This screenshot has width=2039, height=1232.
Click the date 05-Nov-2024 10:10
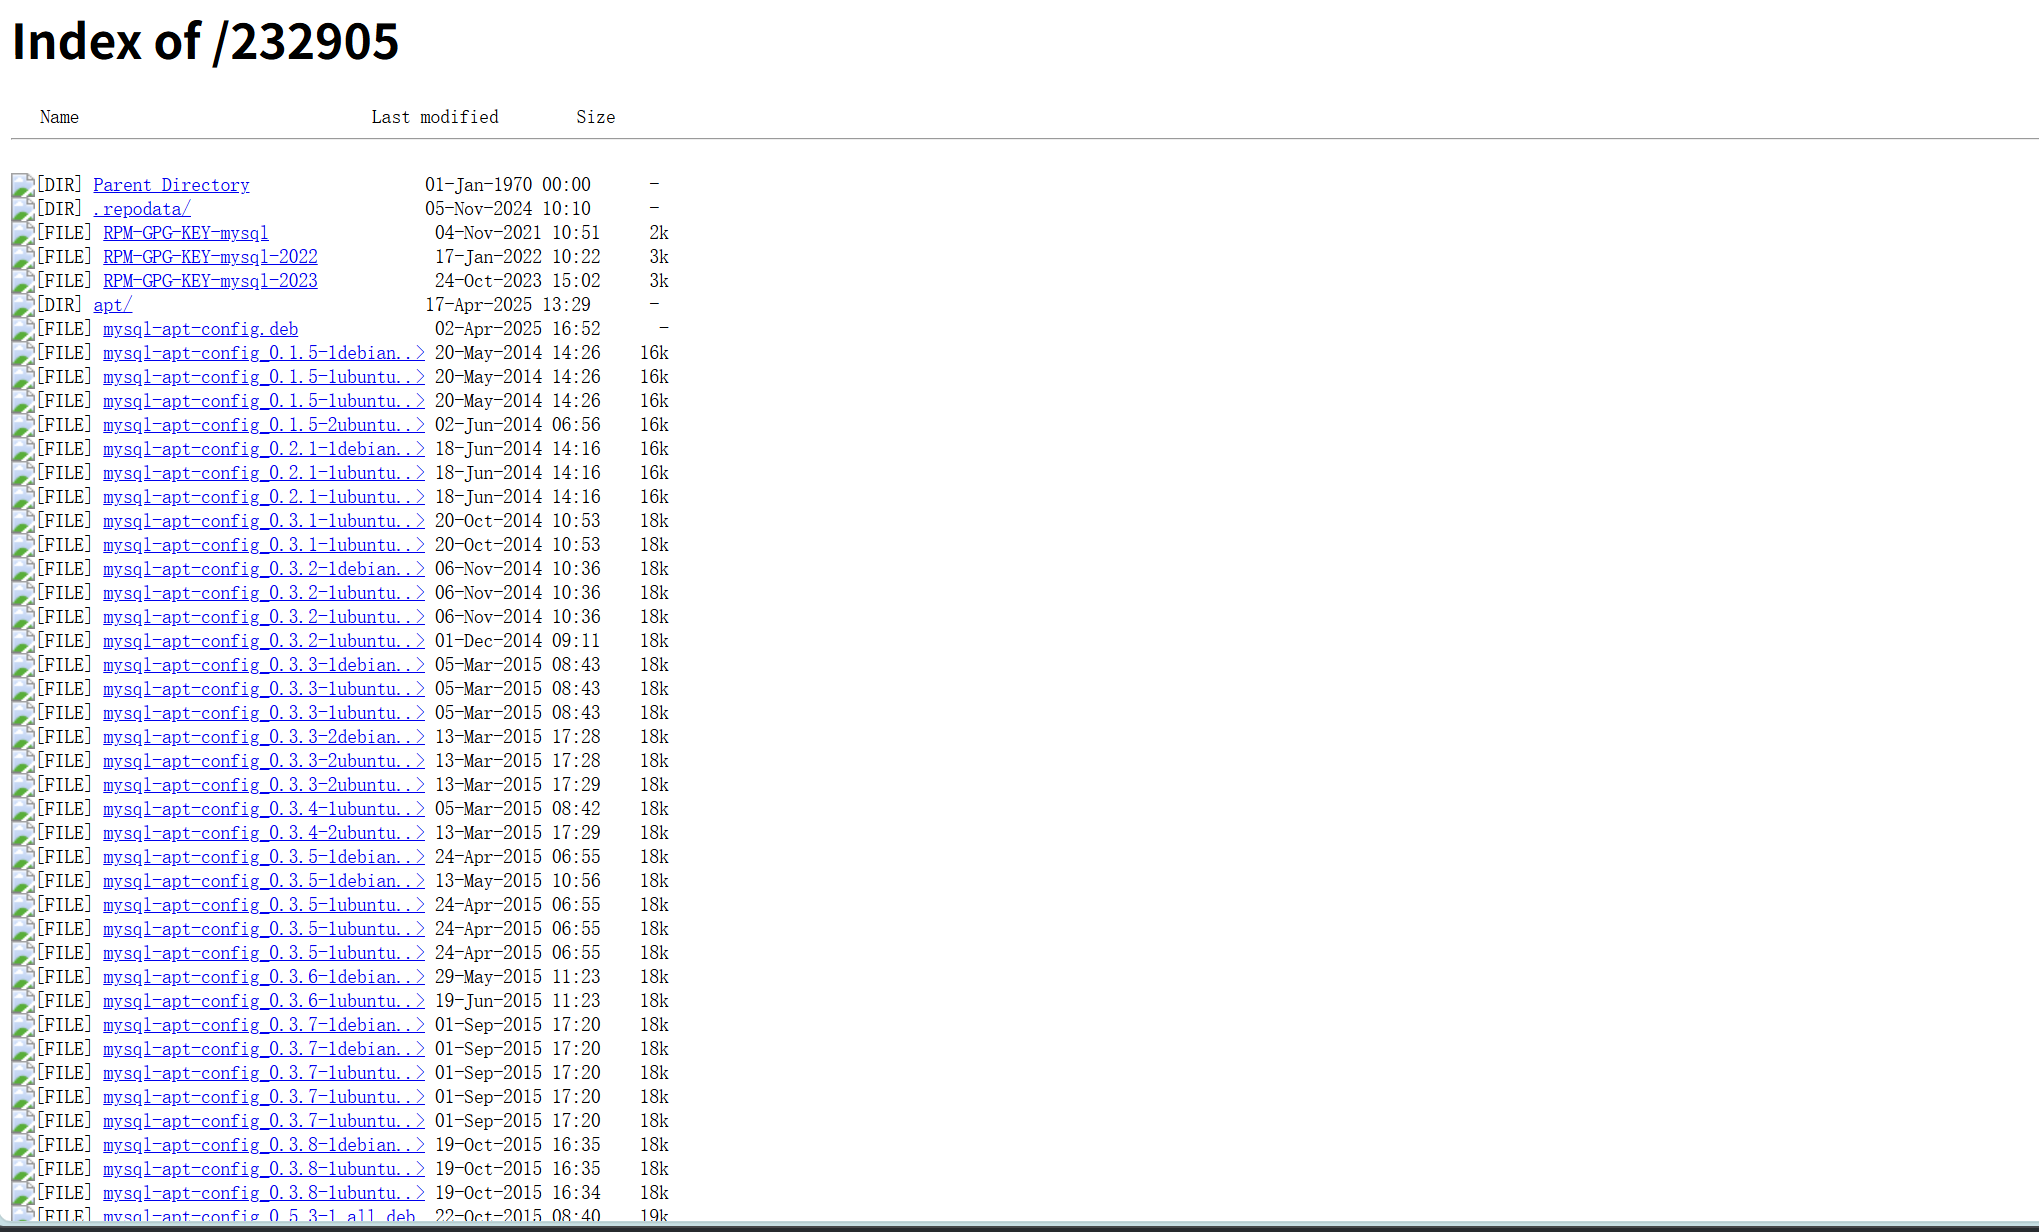coord(508,209)
